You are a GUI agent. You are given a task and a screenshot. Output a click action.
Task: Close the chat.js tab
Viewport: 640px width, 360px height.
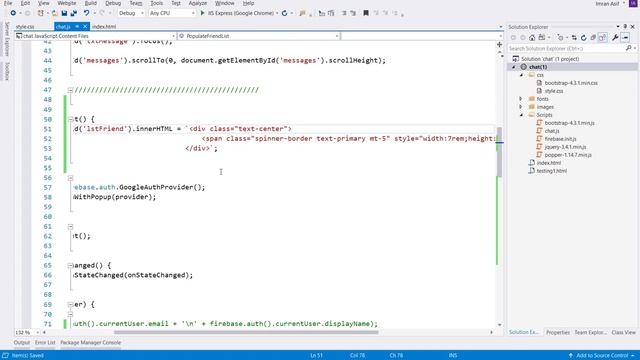tap(85, 27)
